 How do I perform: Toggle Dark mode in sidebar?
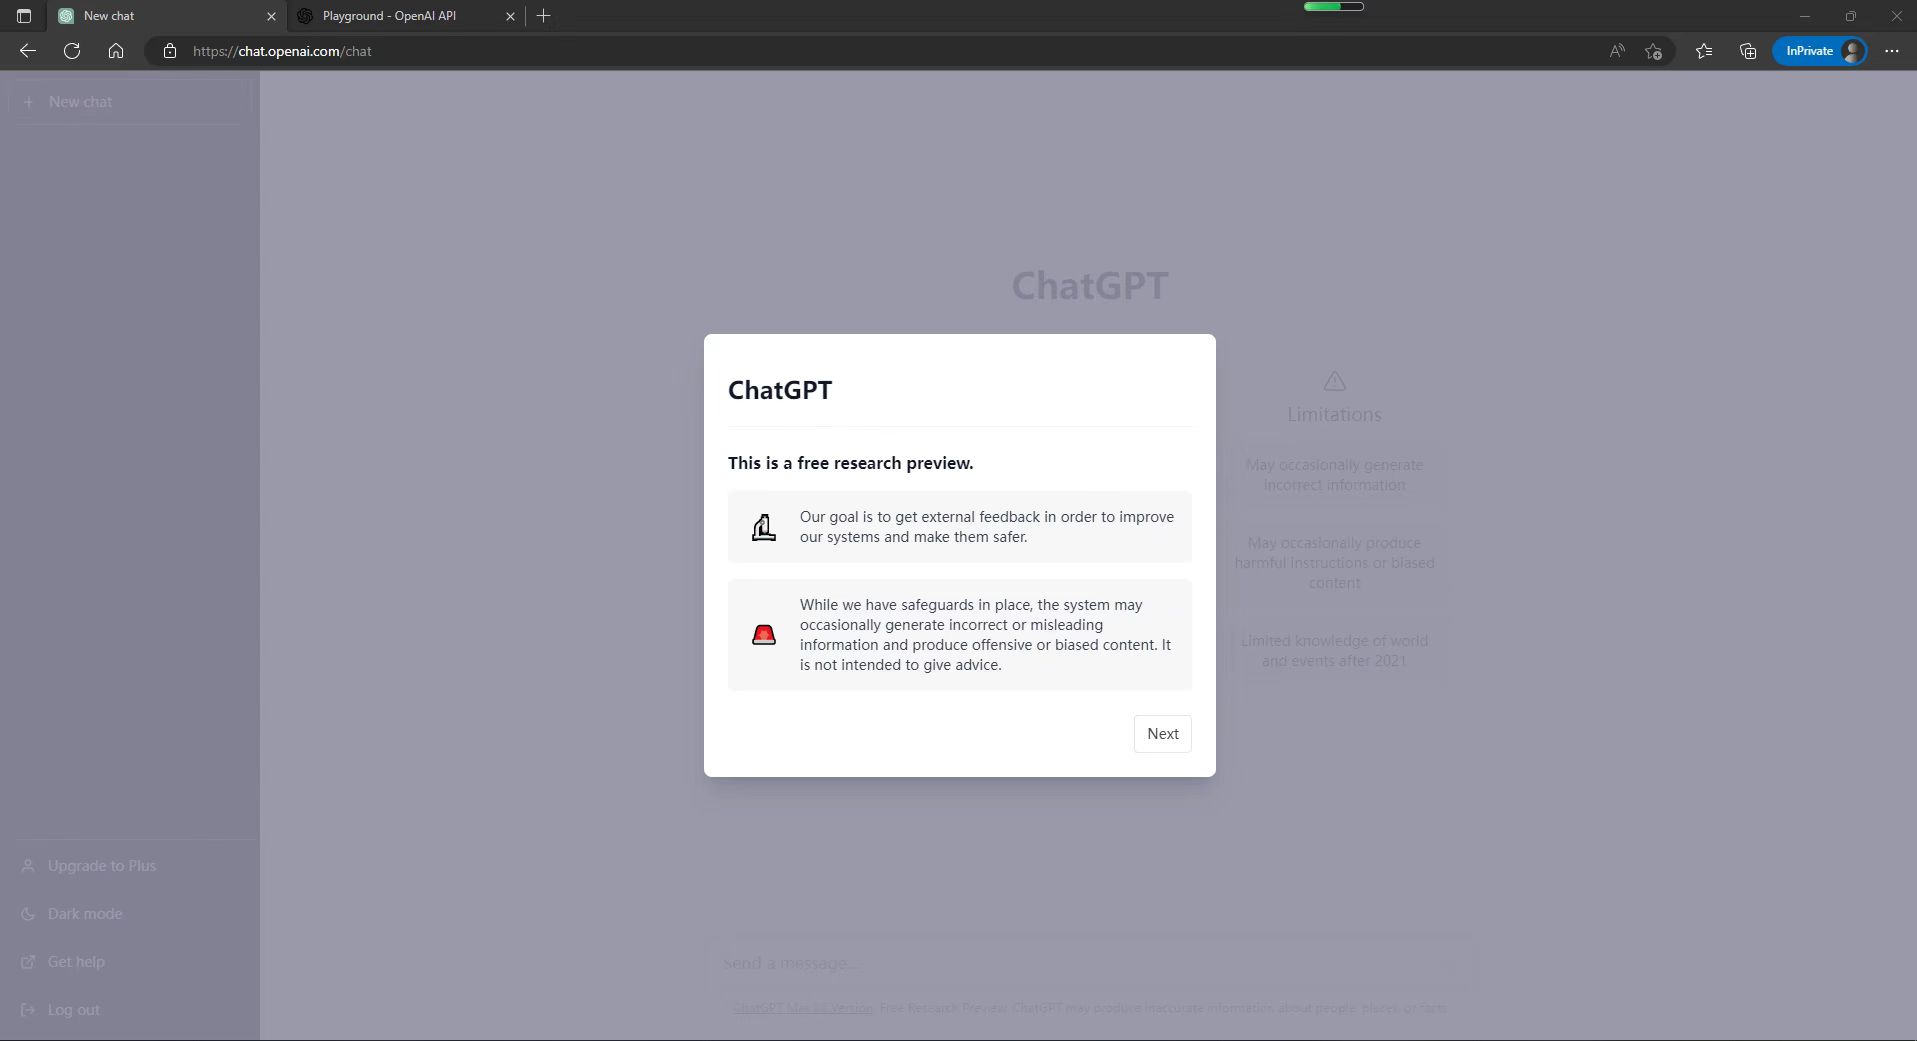pyautogui.click(x=85, y=914)
